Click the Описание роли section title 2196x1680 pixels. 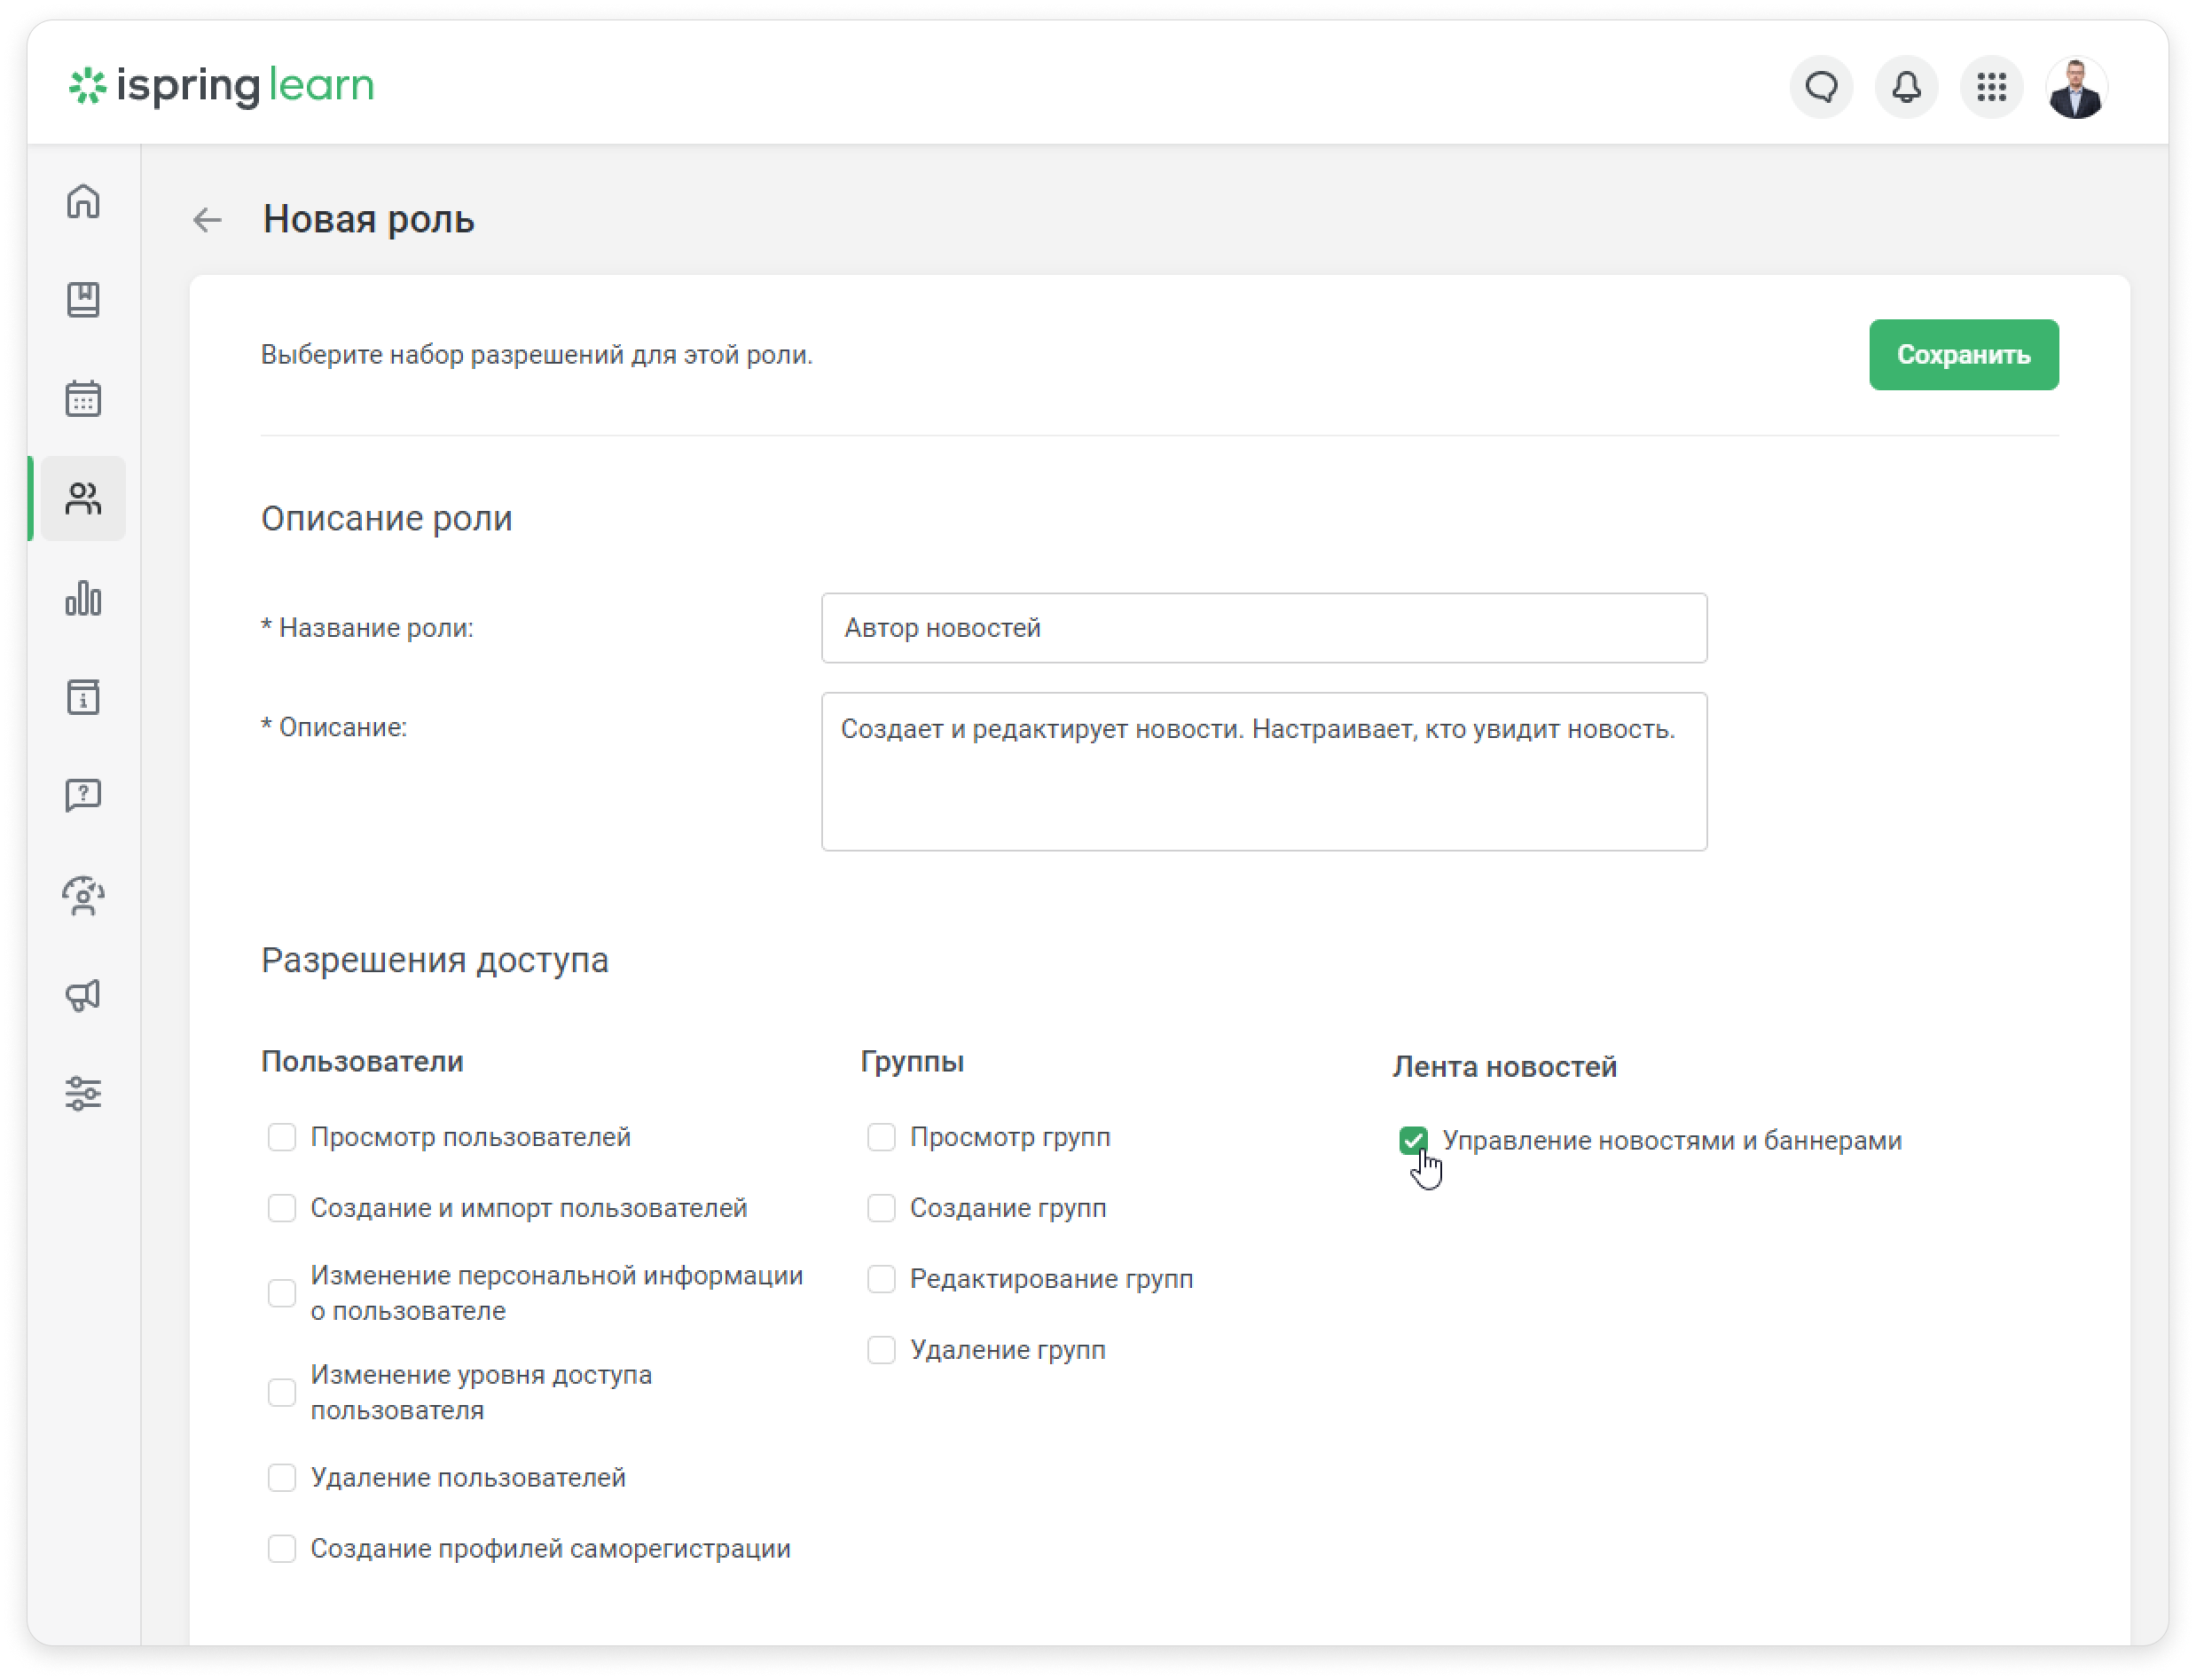(x=386, y=519)
